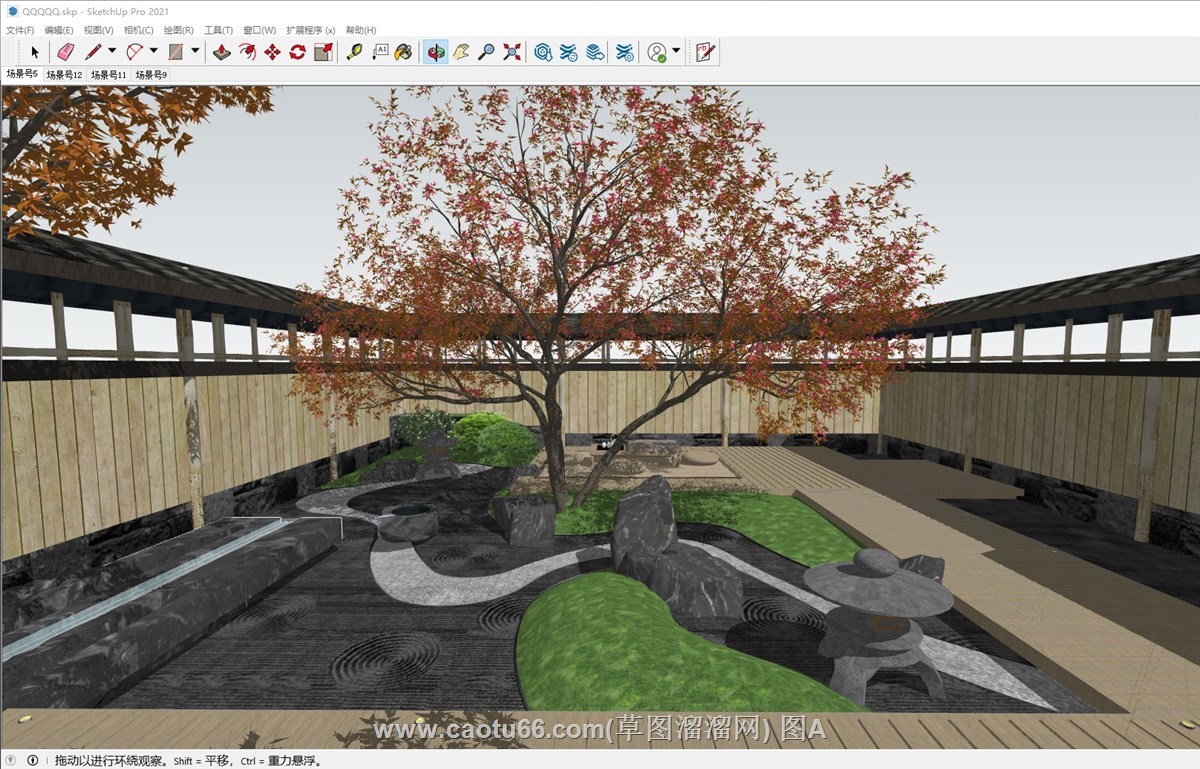Choose the Move tool
Screen dimensions: 1200x769
(272, 52)
